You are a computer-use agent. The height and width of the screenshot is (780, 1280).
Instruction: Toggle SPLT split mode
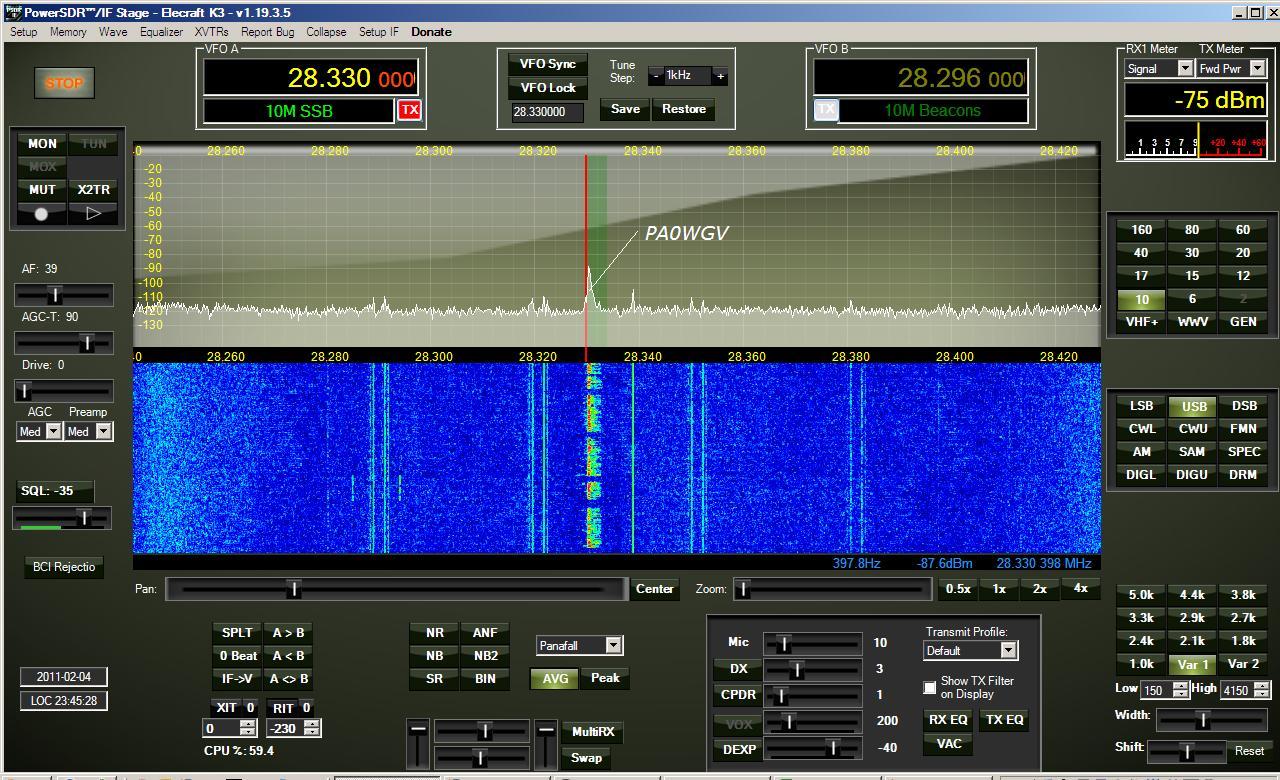[237, 633]
